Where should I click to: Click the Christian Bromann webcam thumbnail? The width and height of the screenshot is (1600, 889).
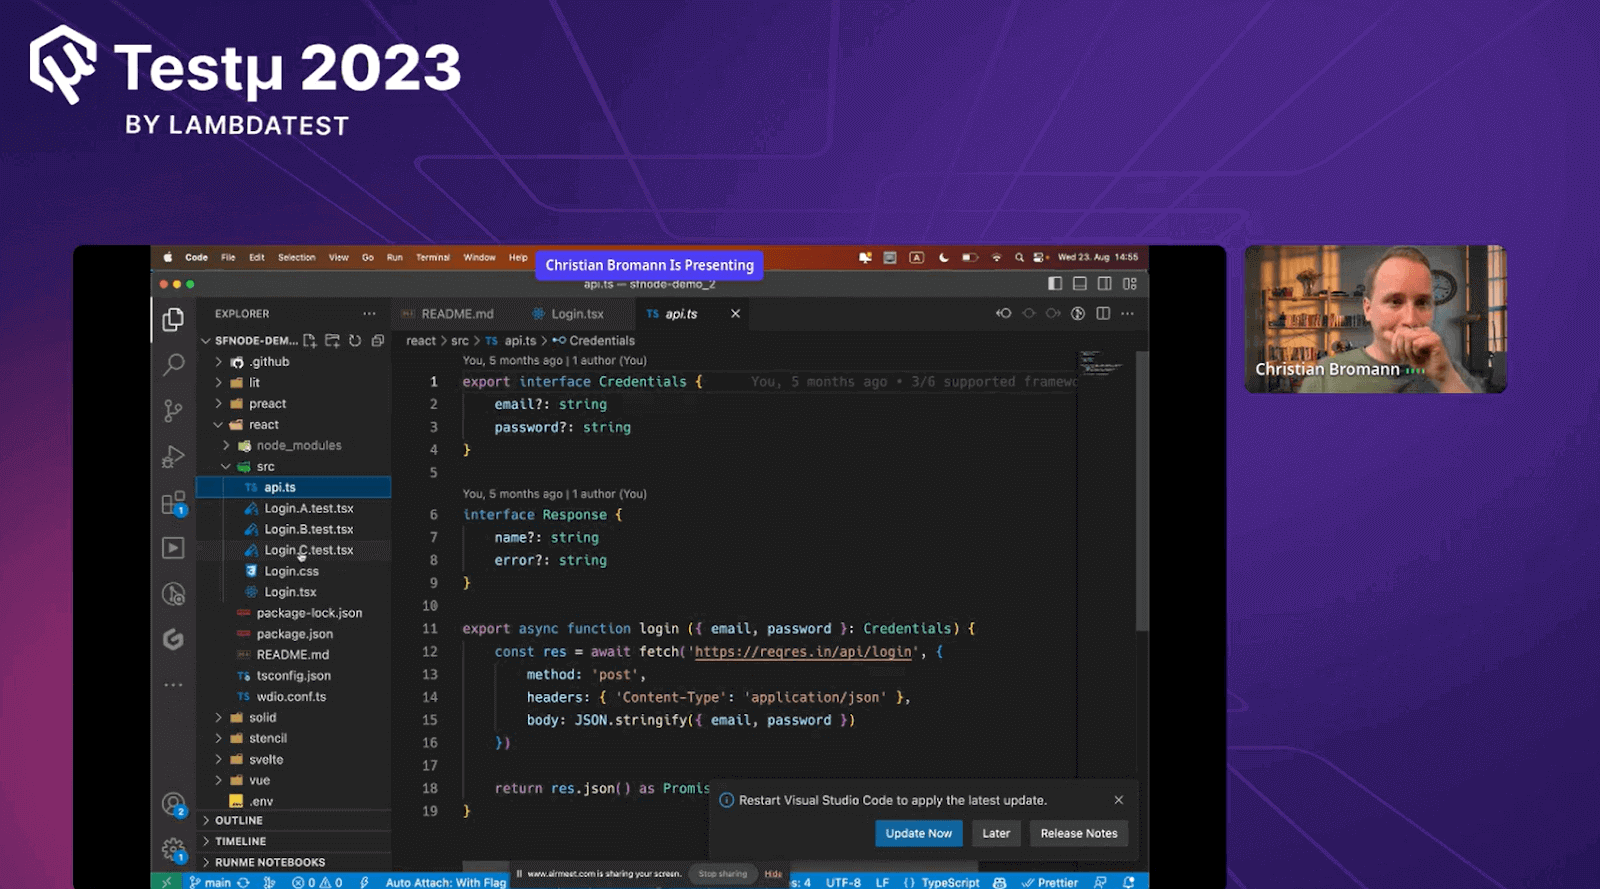tap(1375, 319)
